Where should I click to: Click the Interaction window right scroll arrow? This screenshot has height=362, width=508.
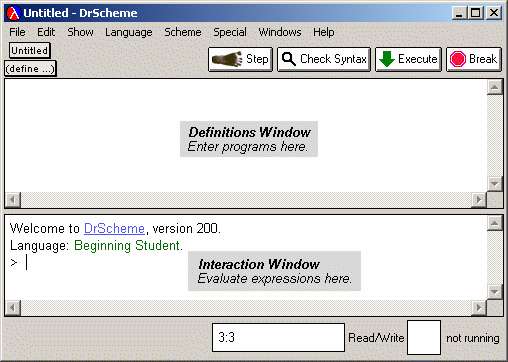click(479, 307)
